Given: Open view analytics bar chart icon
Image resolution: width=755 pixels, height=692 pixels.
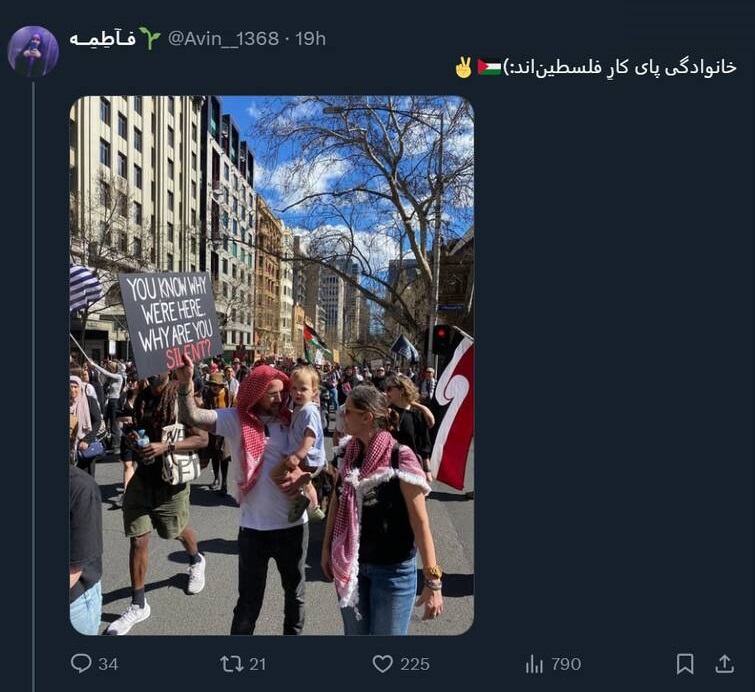Looking at the screenshot, I should point(534,665).
